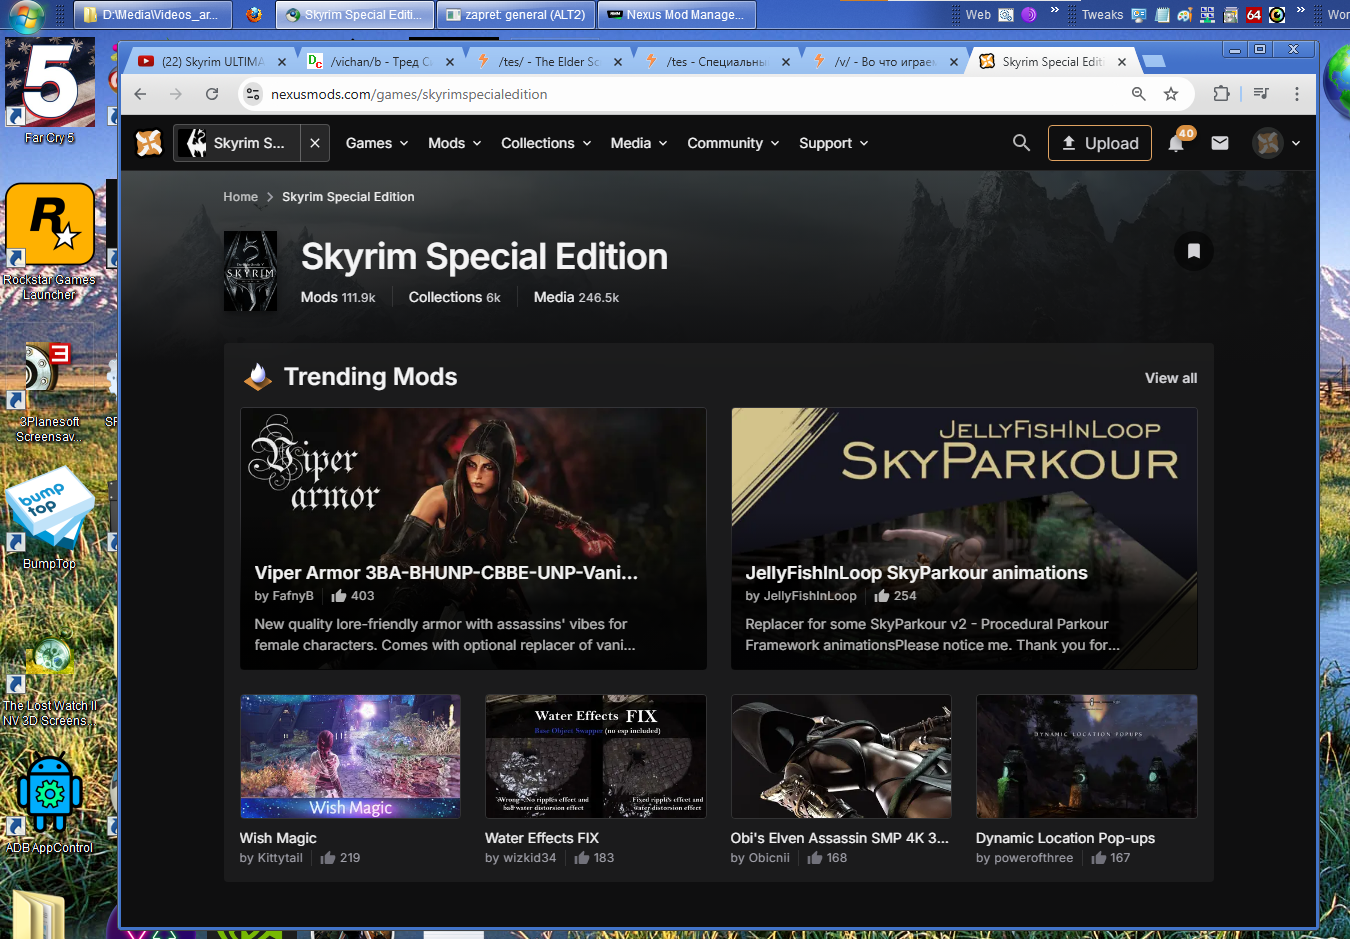The width and height of the screenshot is (1350, 939).
Task: Open the Wish Magic mod thumbnail
Action: (350, 756)
